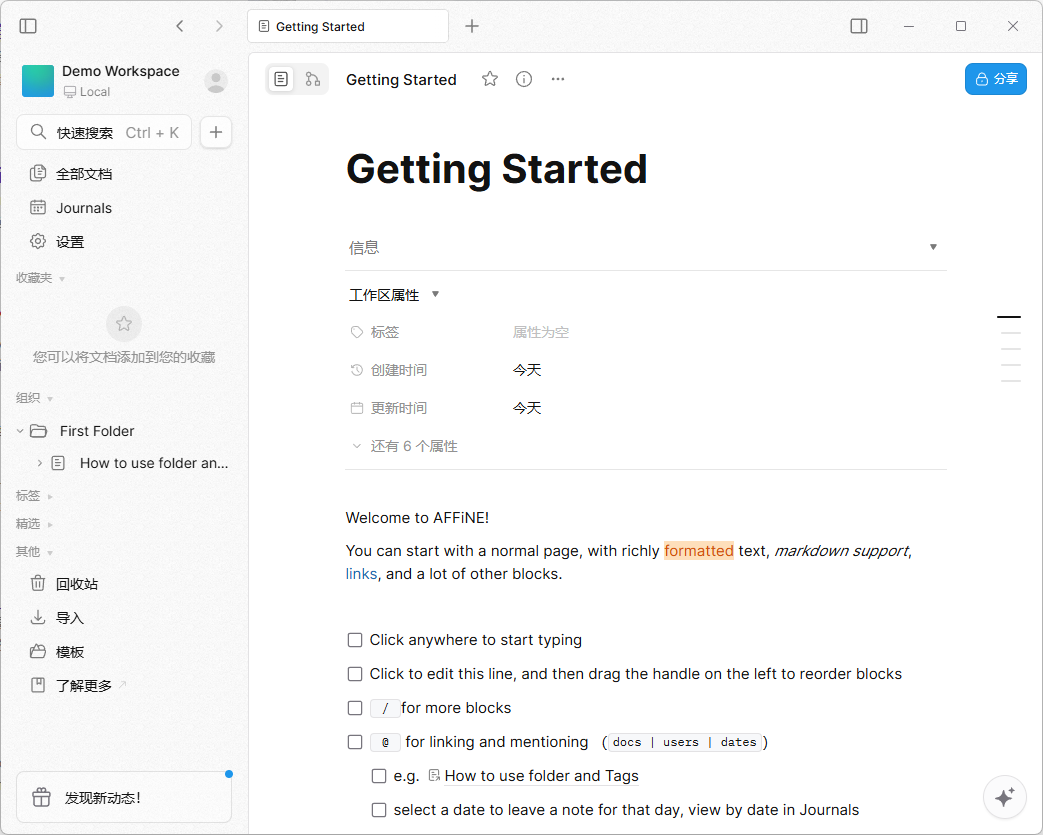Open the AI sparkle assistant button
Image resolution: width=1043 pixels, height=835 pixels.
(x=1005, y=796)
